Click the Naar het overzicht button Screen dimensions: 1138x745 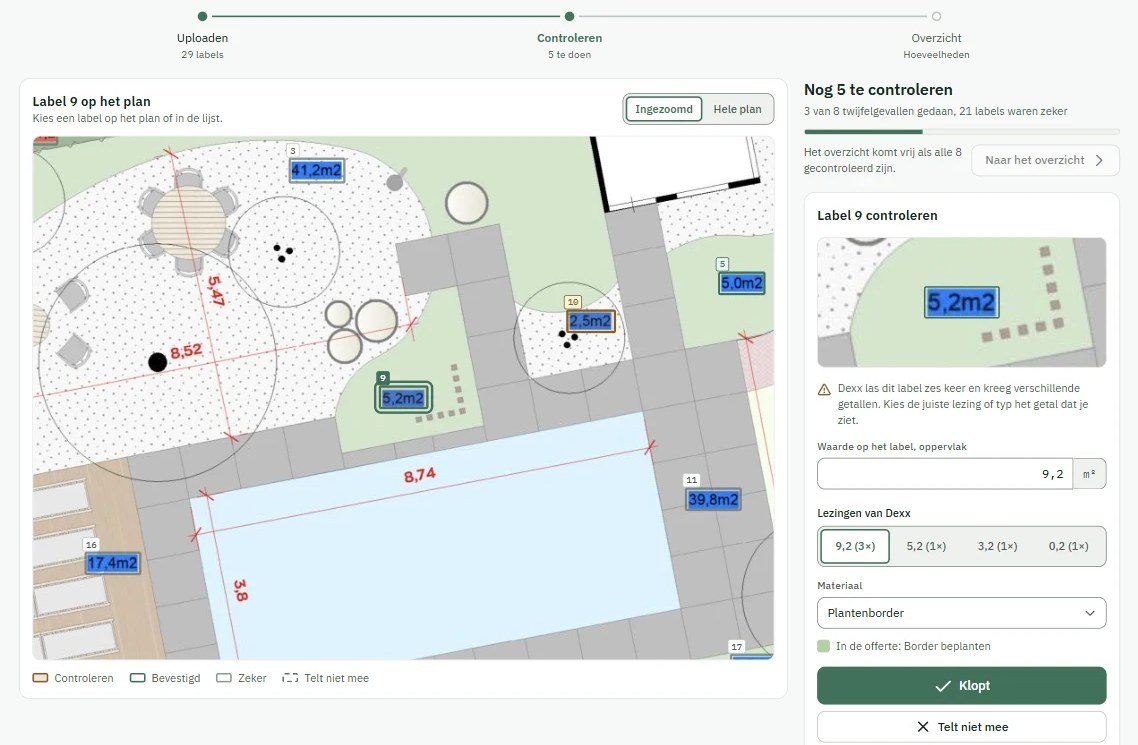tap(1045, 160)
